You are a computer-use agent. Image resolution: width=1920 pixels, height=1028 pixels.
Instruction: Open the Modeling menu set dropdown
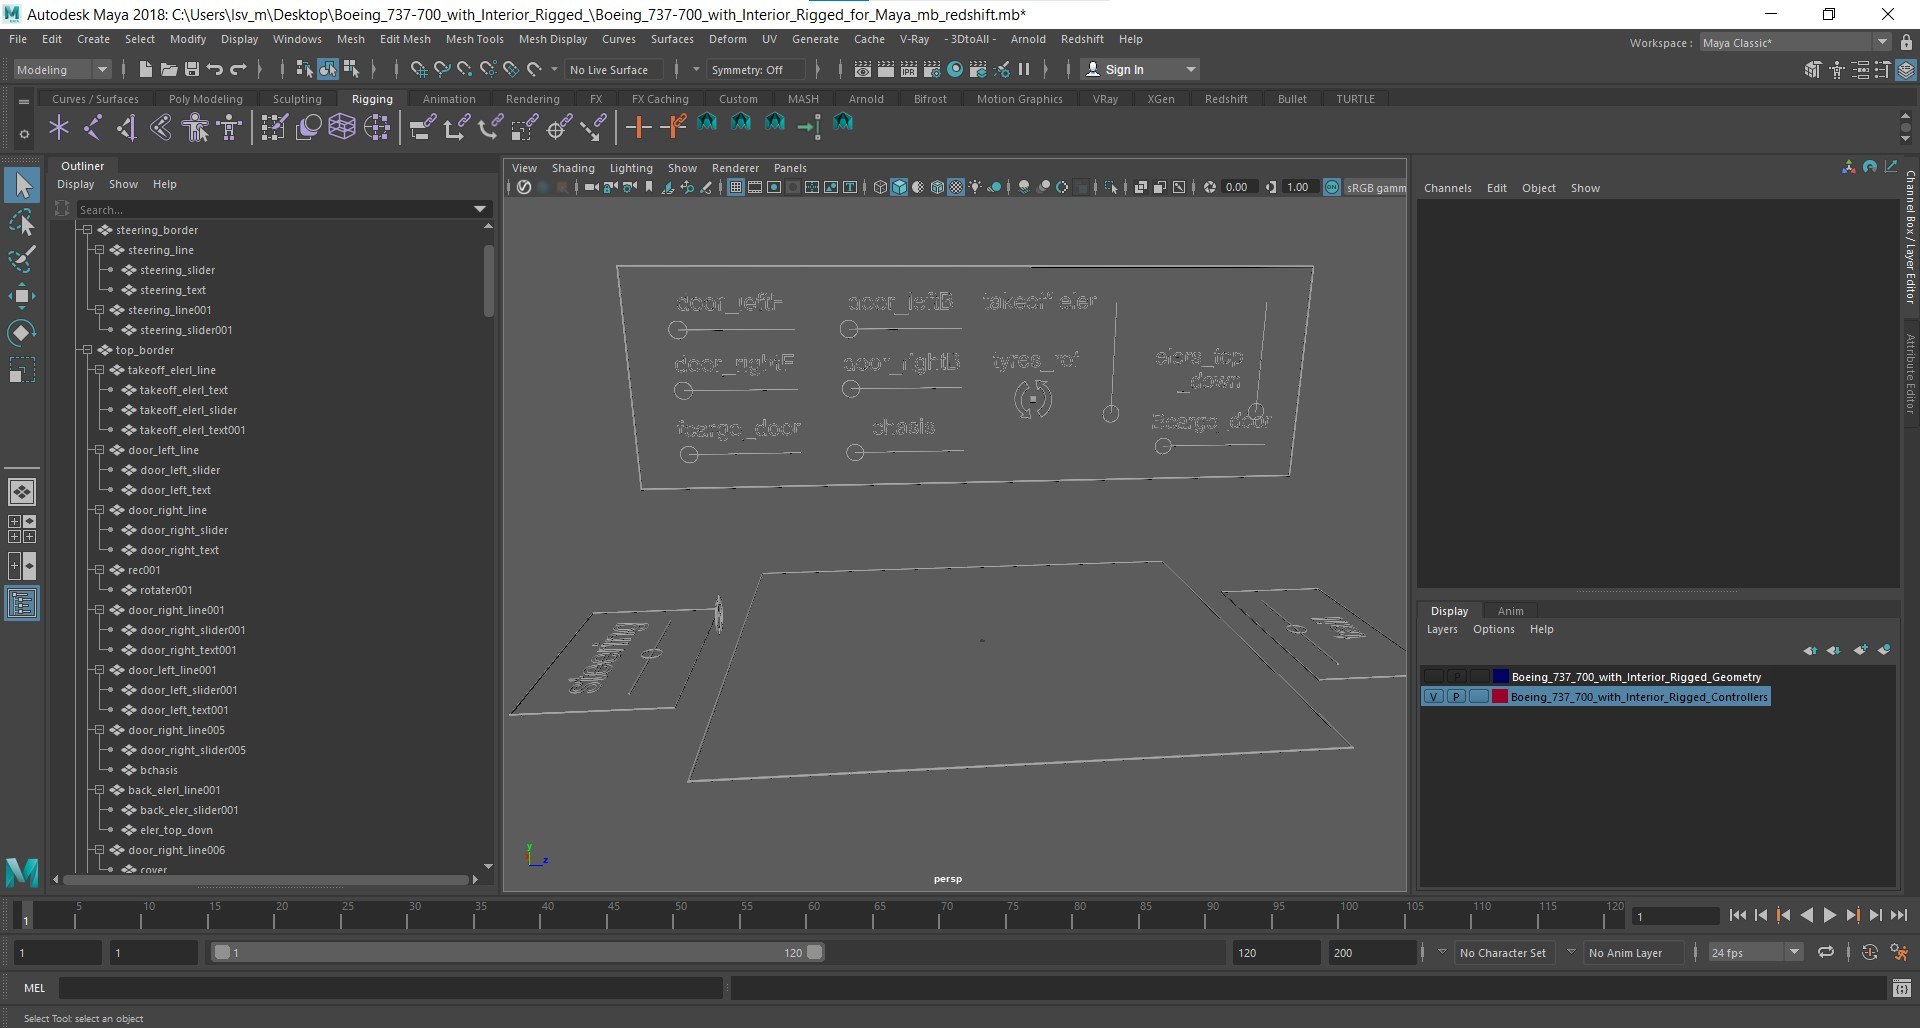61,70
